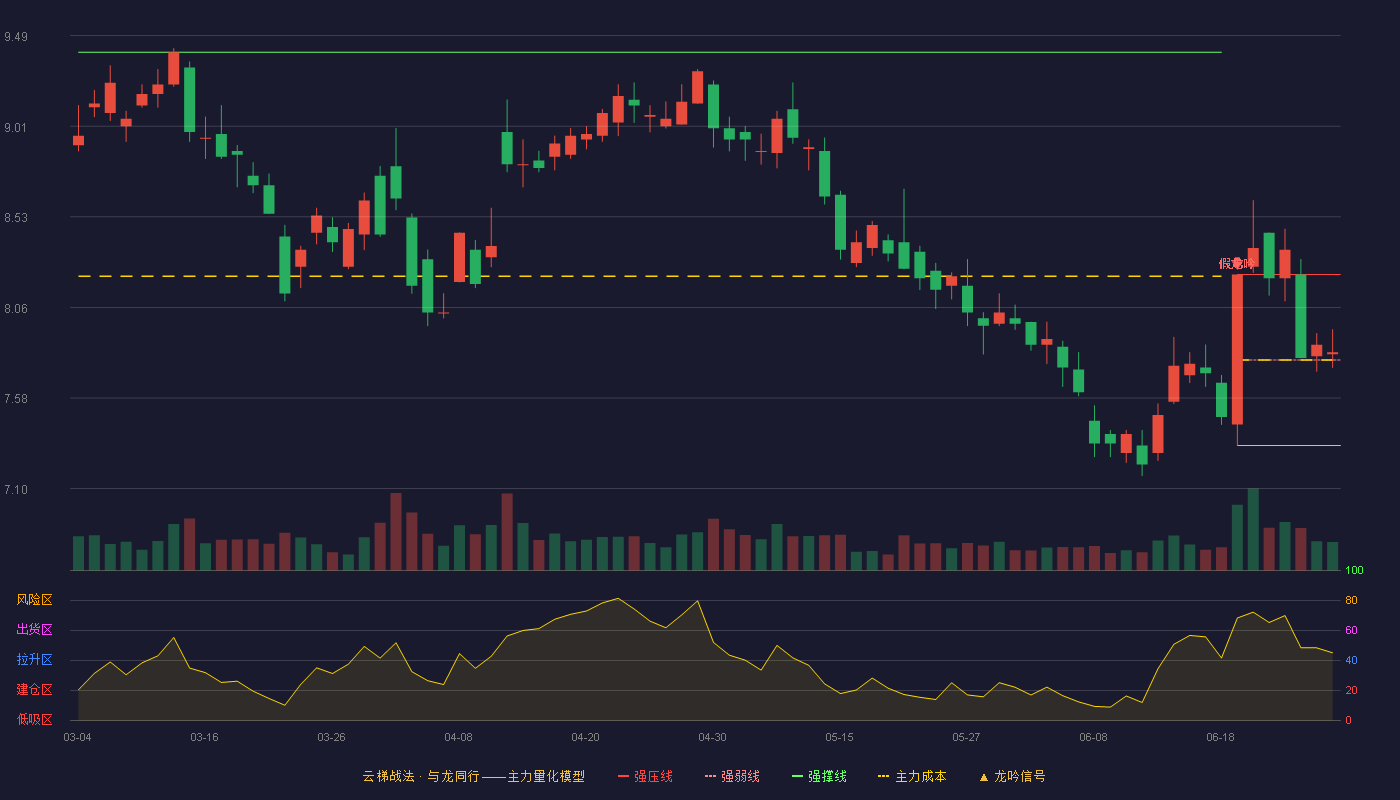Screen dimensions: 1400x800
Task: Click the 05-27 date axis label
Action: click(966, 737)
